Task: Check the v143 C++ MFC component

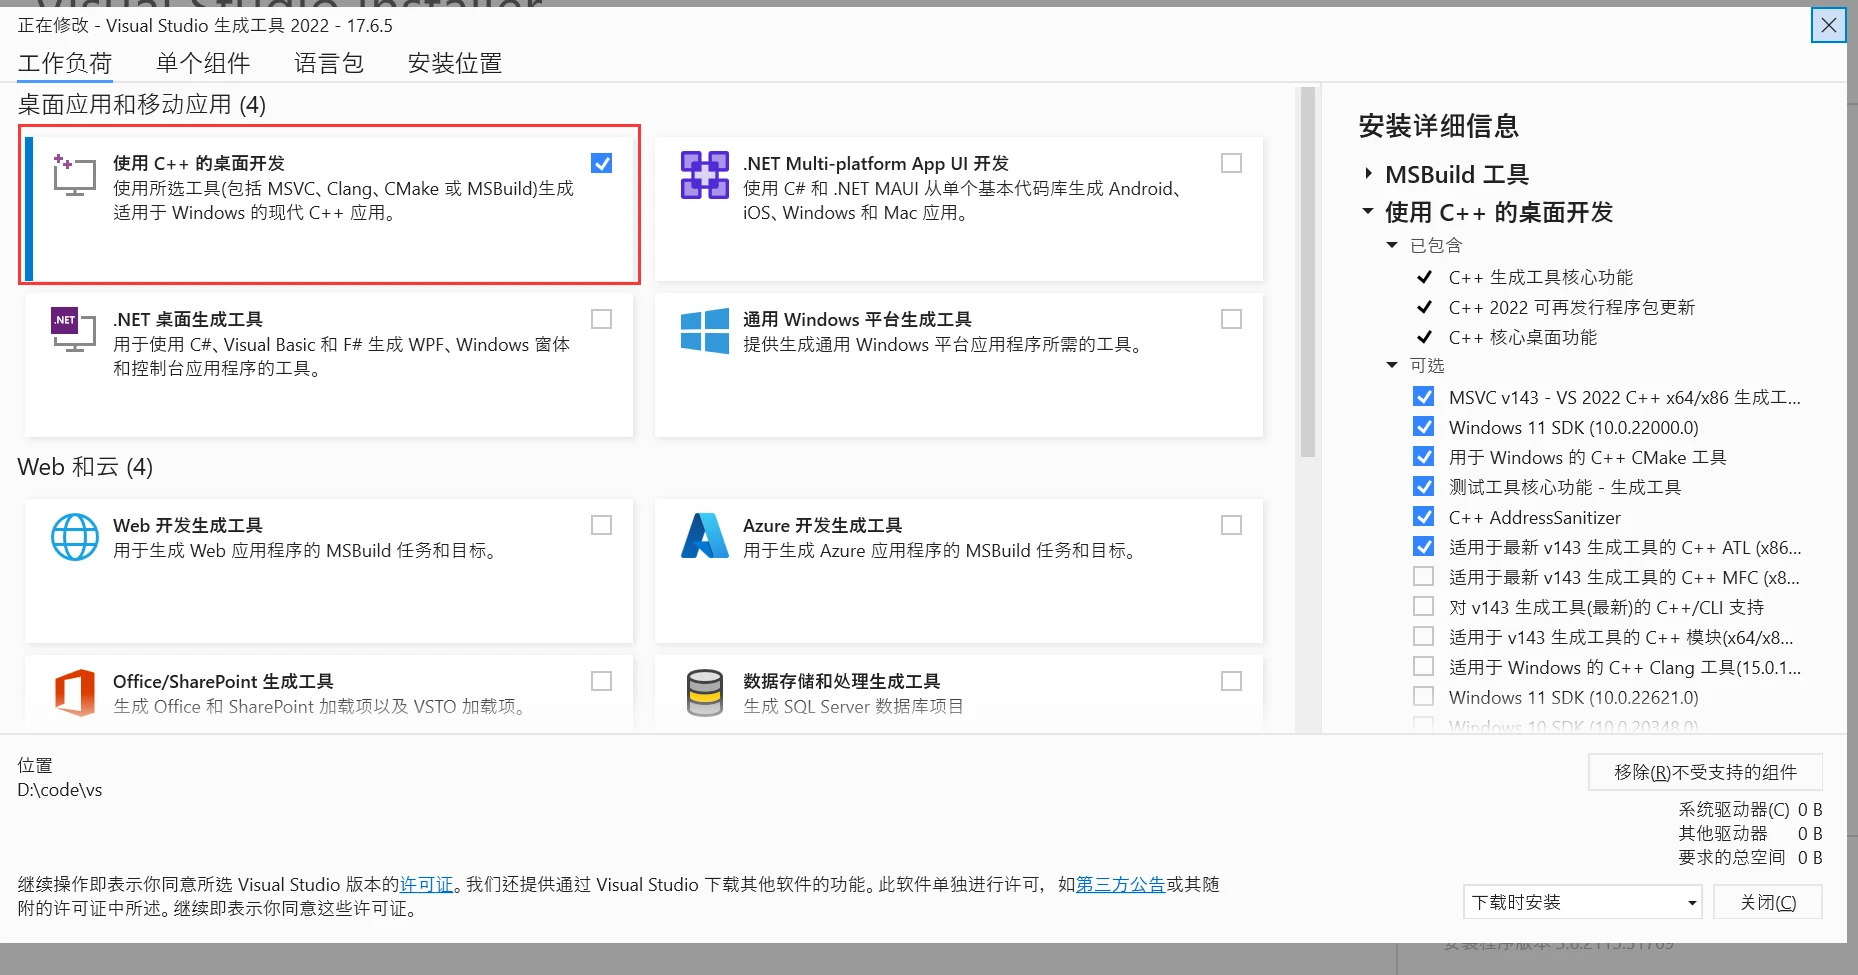Action: tap(1423, 577)
